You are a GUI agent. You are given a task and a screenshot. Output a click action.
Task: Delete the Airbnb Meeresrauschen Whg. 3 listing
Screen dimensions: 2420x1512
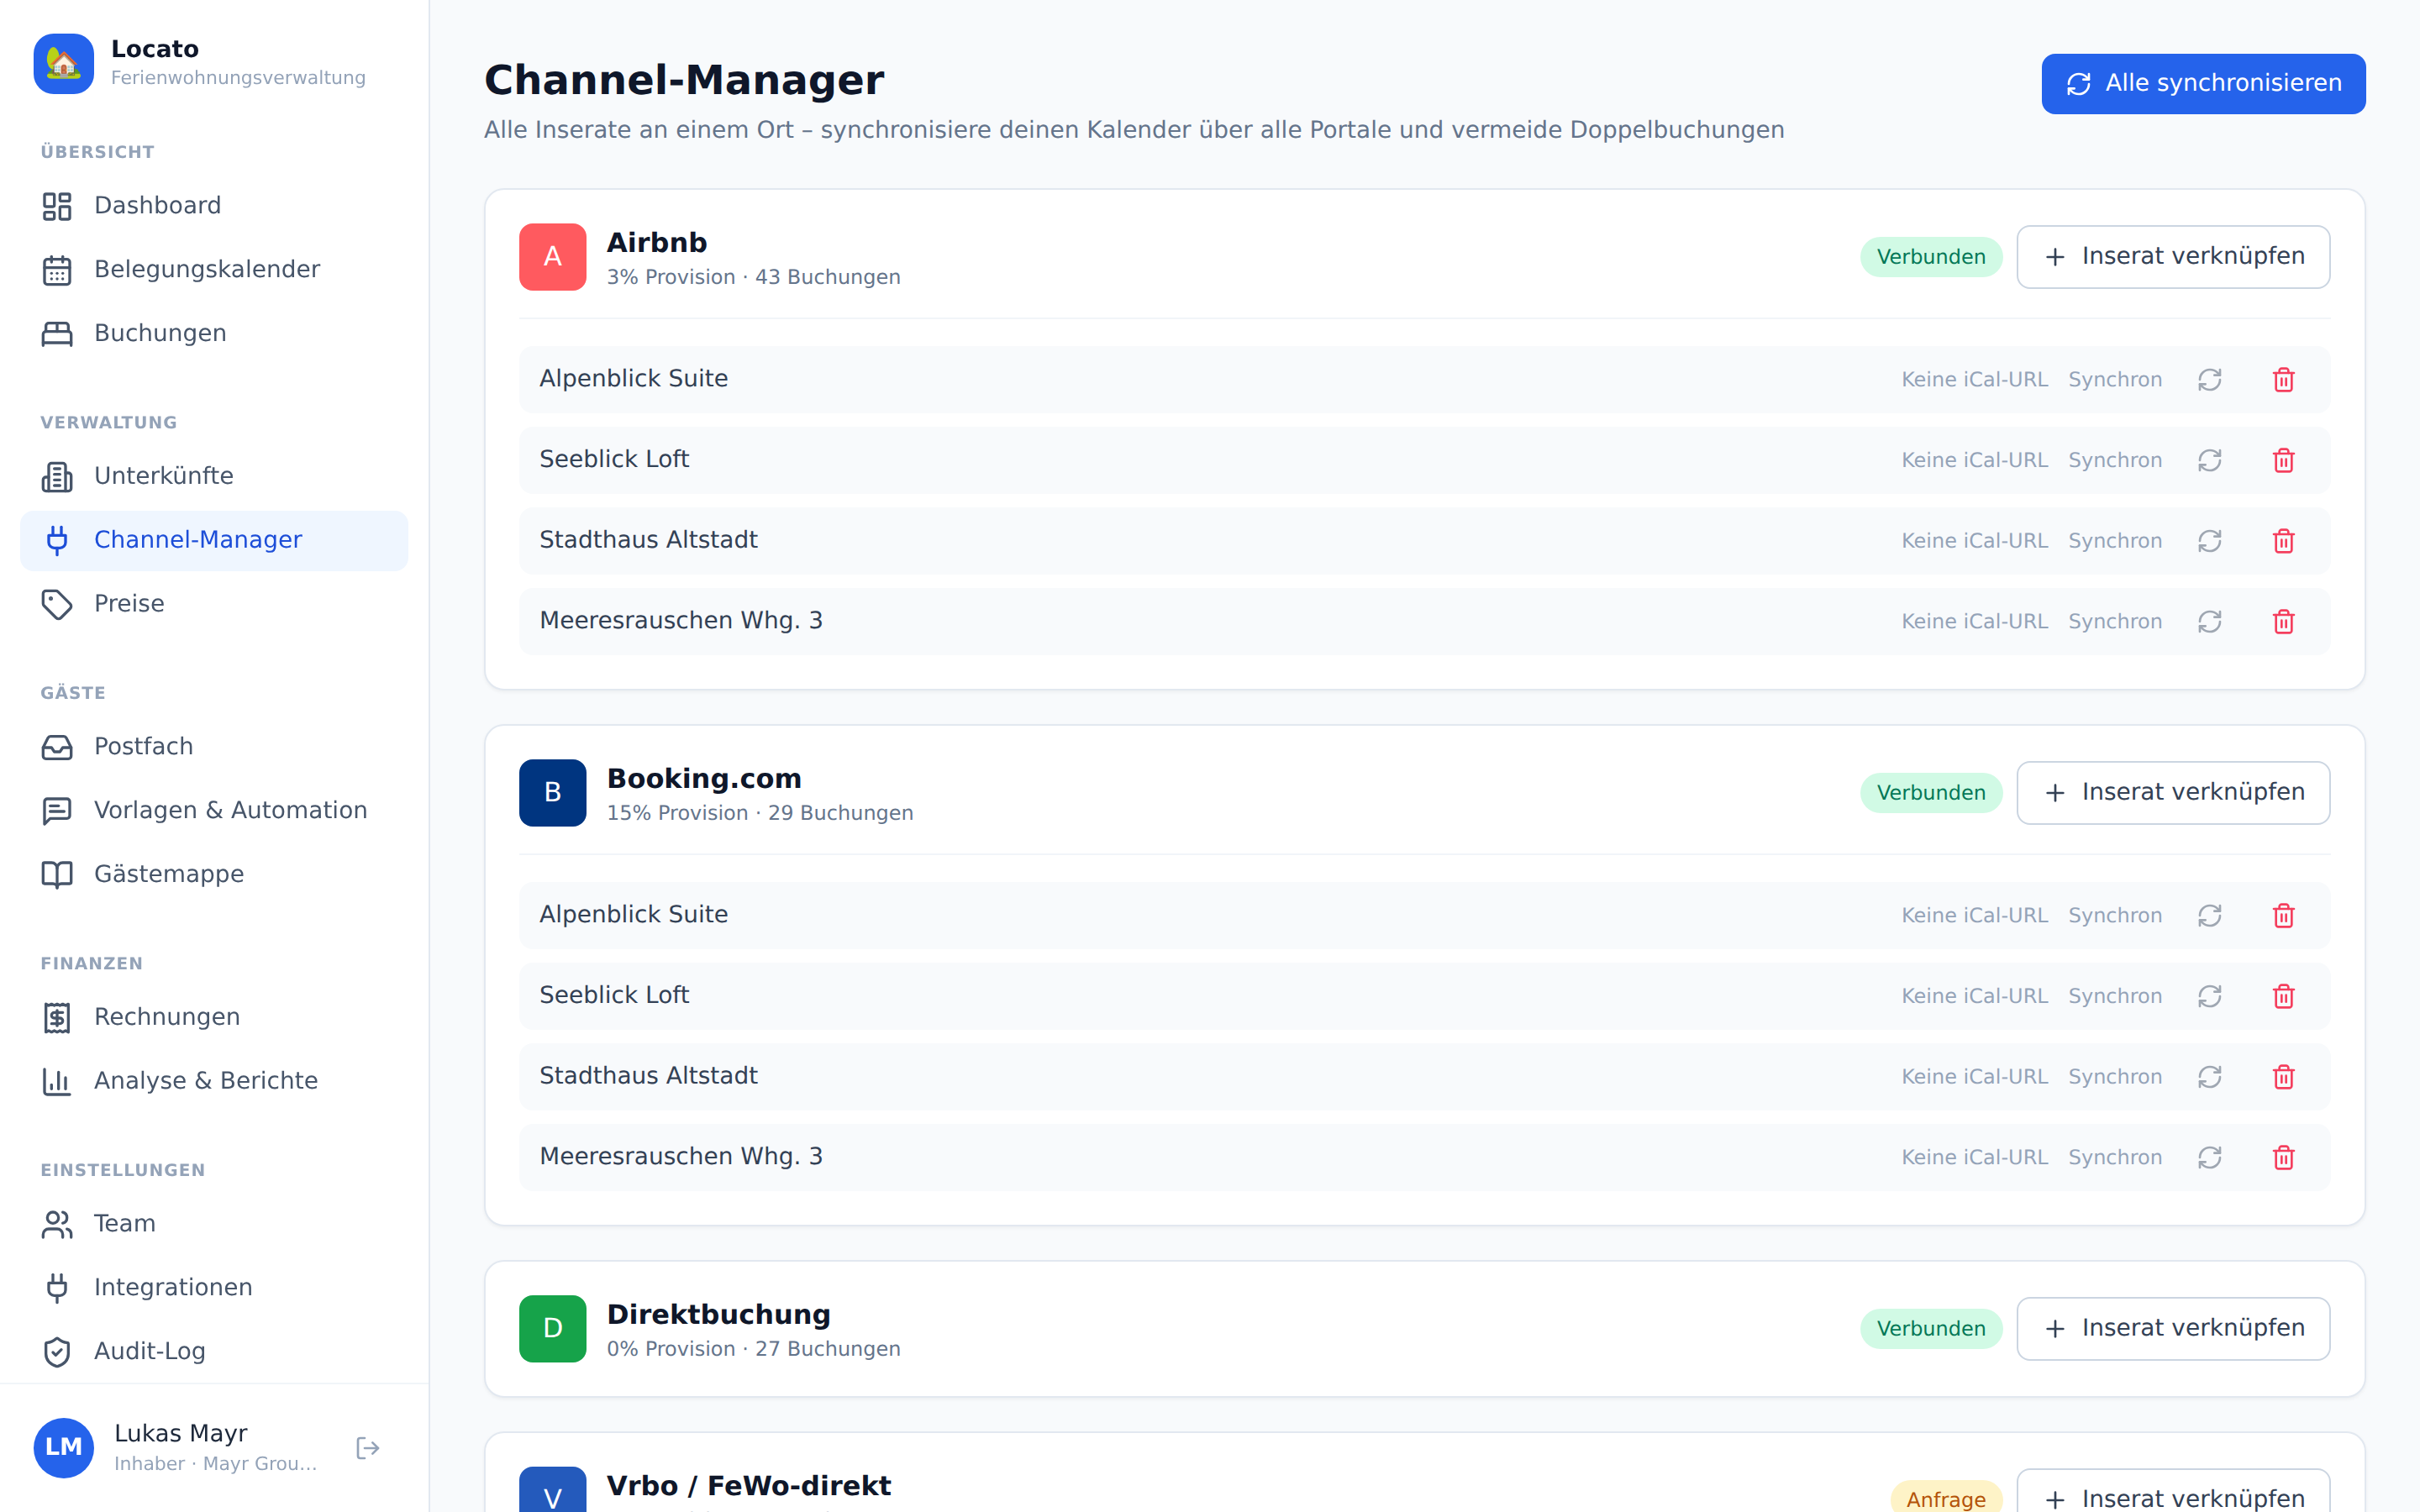[x=2284, y=622]
